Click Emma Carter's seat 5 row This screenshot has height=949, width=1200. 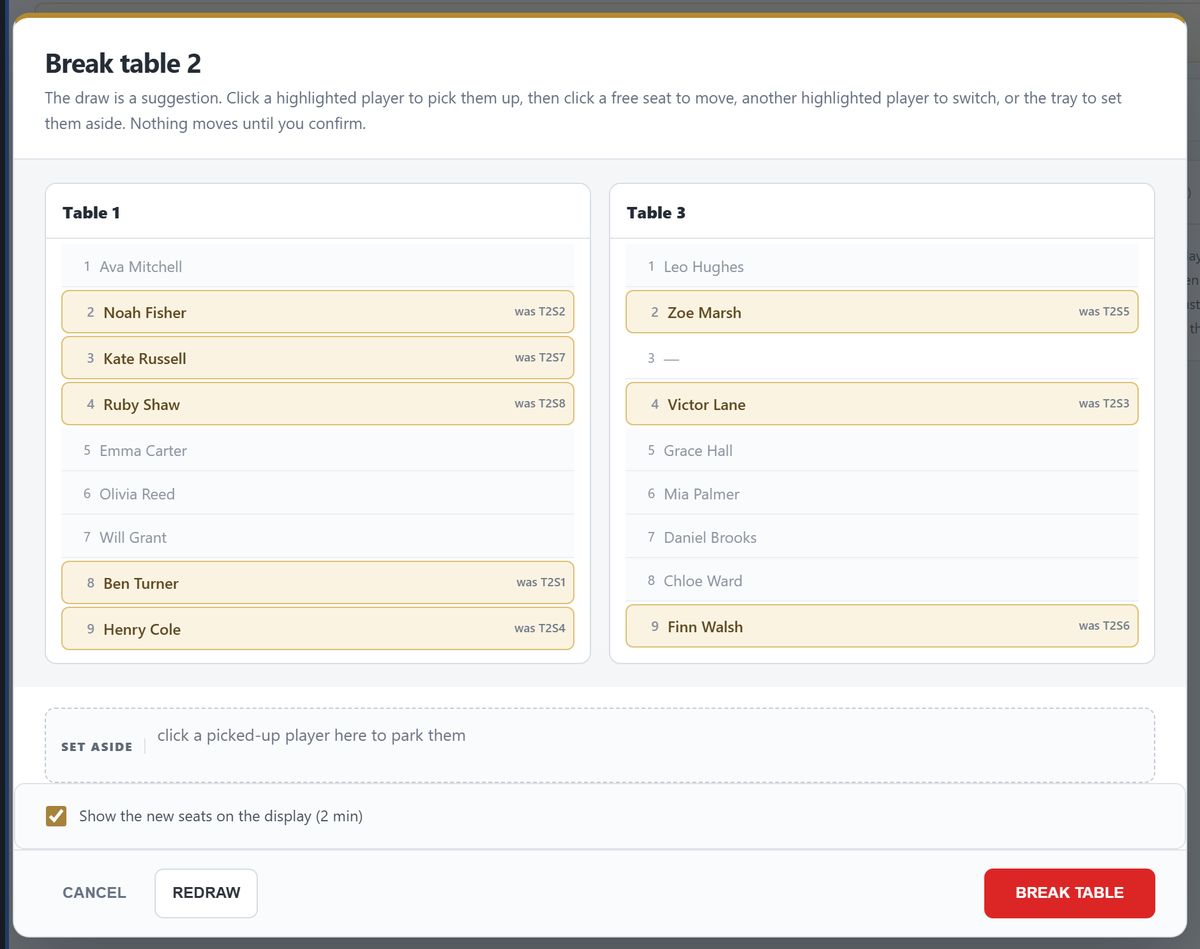(x=318, y=450)
